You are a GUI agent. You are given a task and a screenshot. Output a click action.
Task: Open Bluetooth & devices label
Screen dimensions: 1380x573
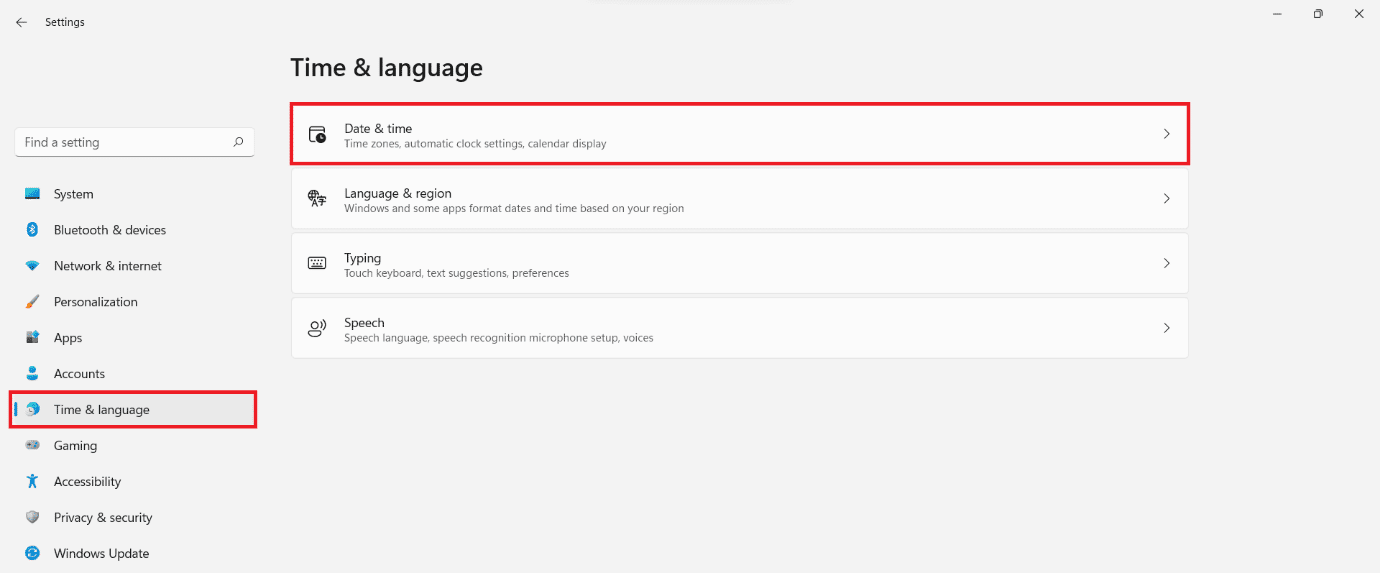coord(110,230)
